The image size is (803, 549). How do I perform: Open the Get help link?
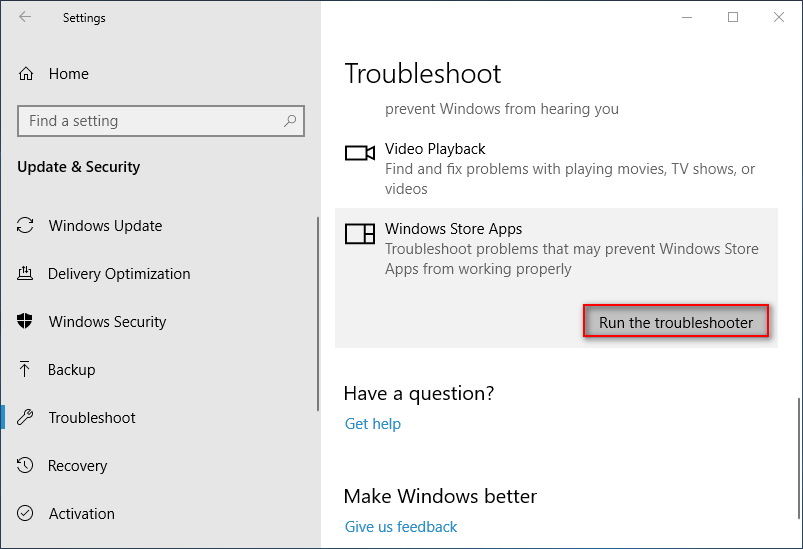(x=373, y=424)
